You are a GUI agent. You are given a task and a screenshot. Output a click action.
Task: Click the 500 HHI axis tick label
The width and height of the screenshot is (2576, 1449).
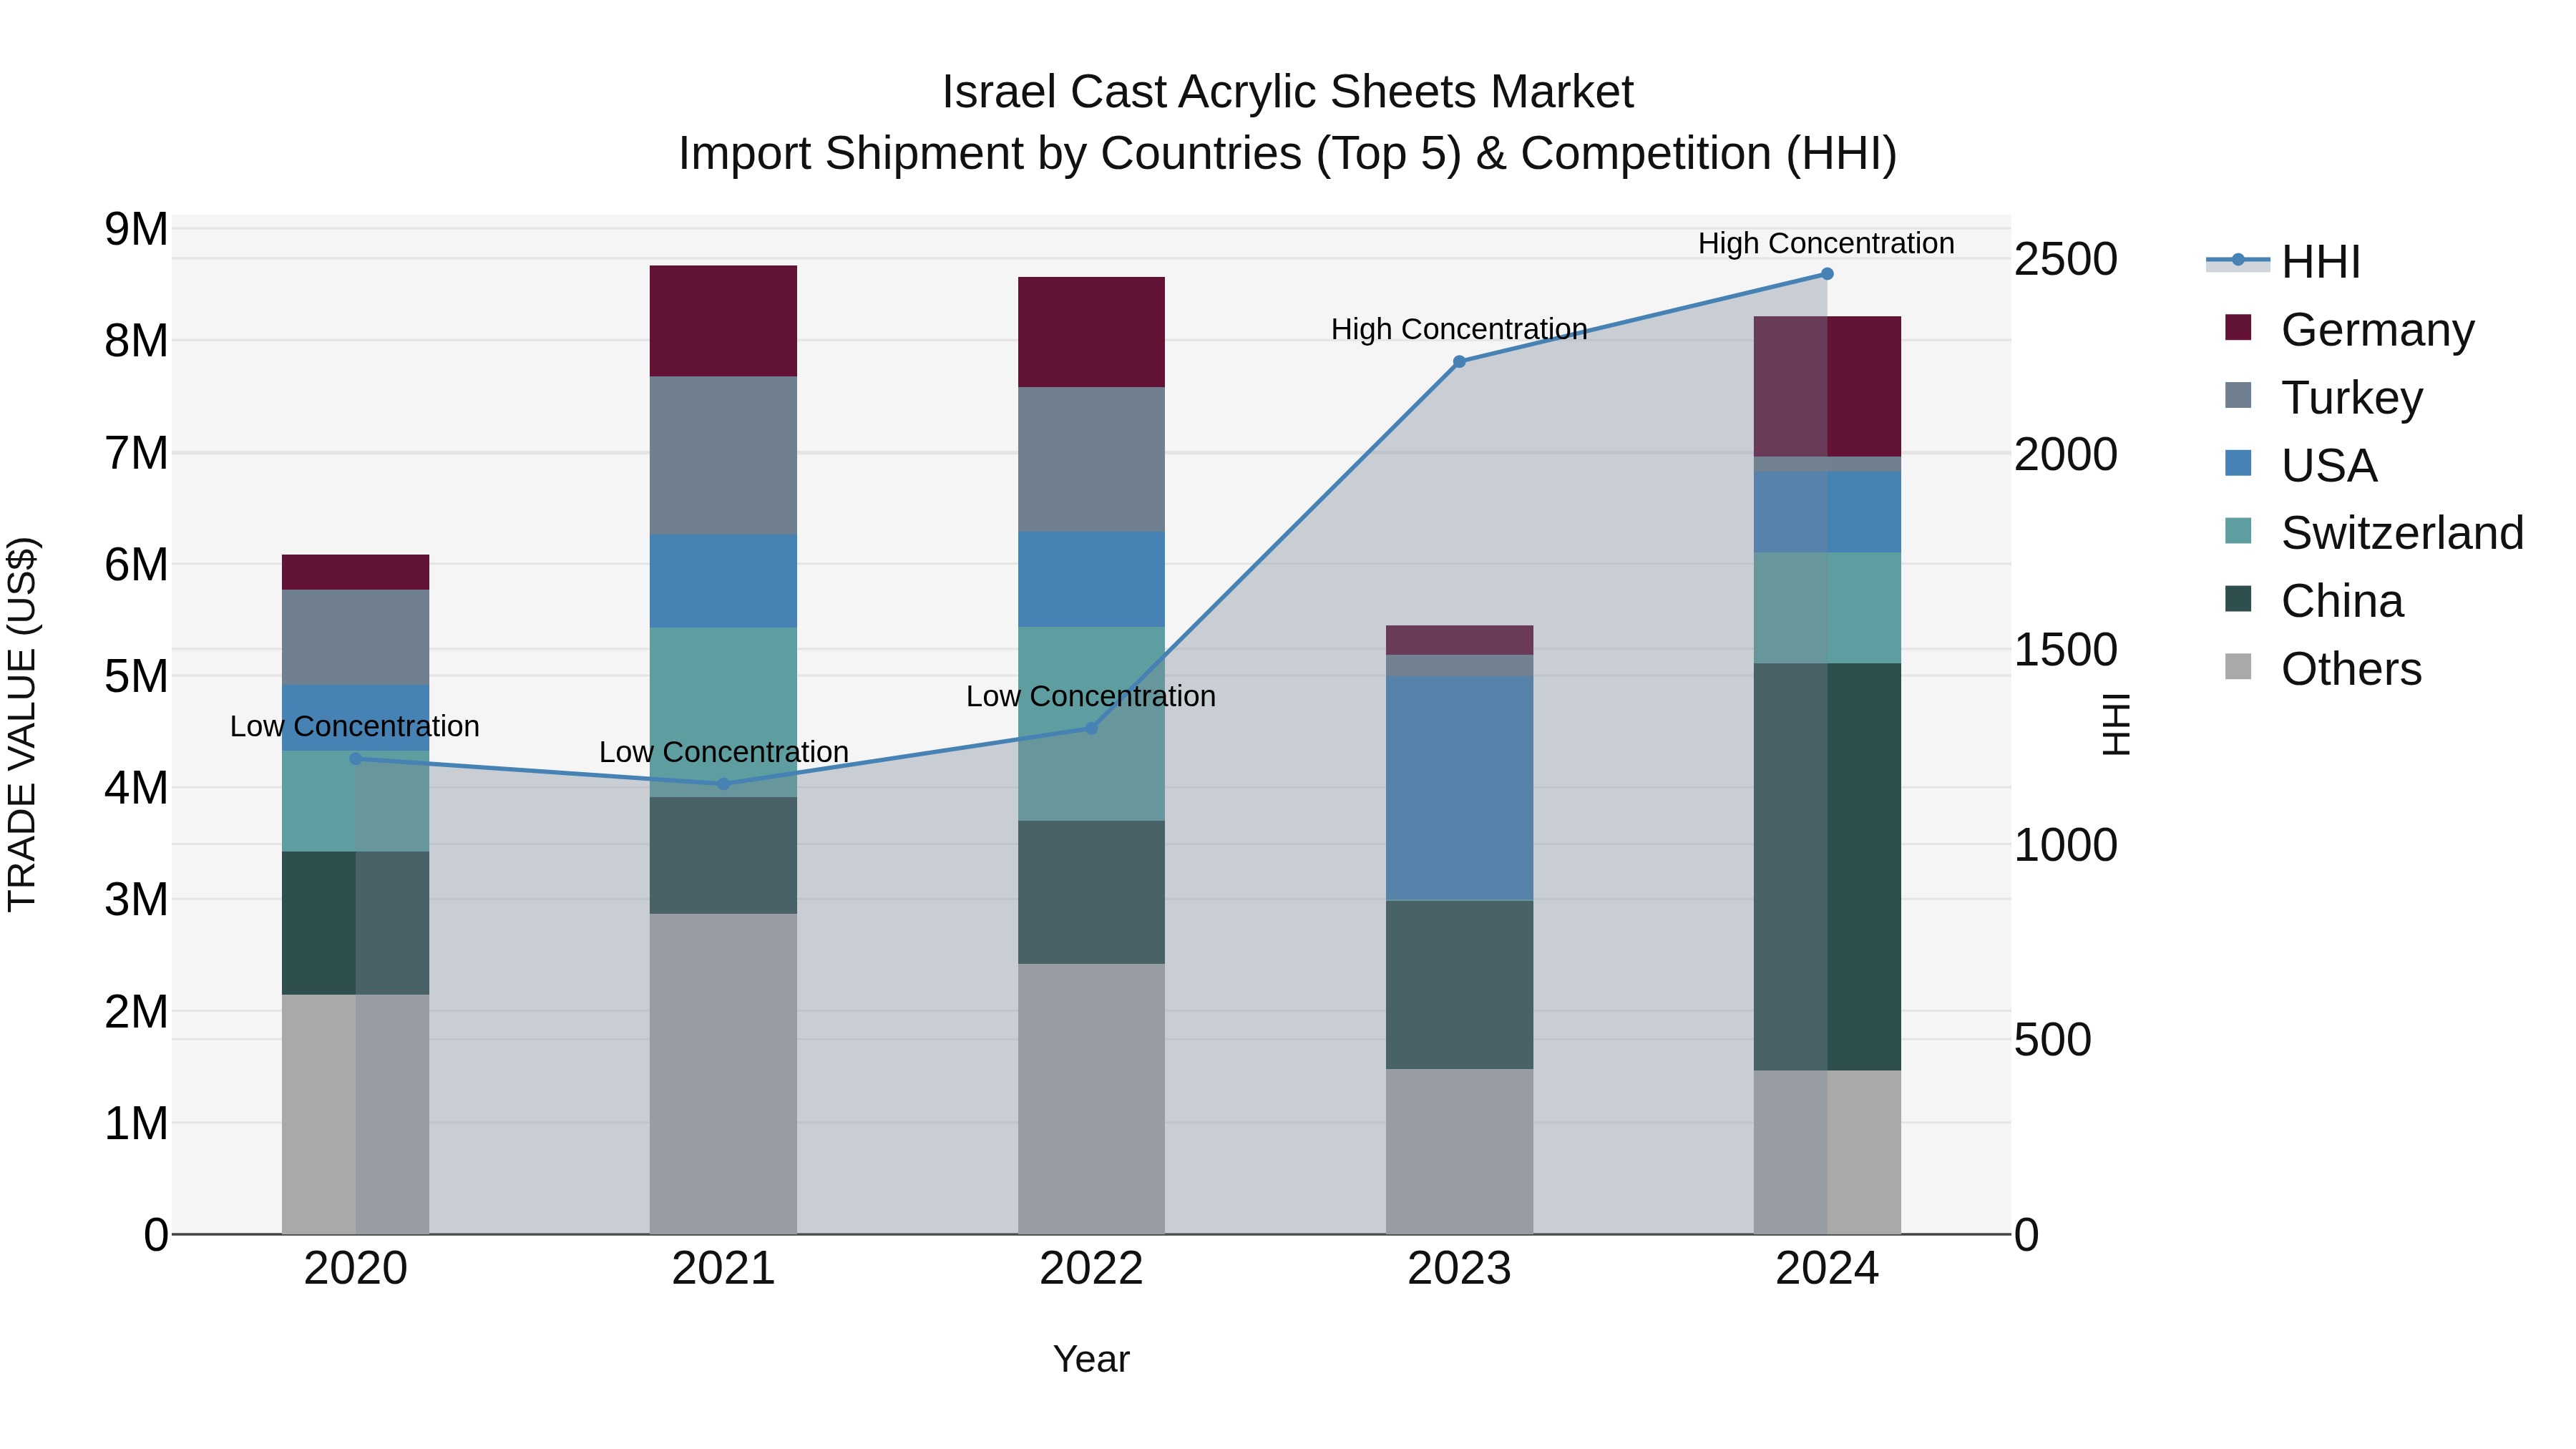(x=2052, y=1039)
